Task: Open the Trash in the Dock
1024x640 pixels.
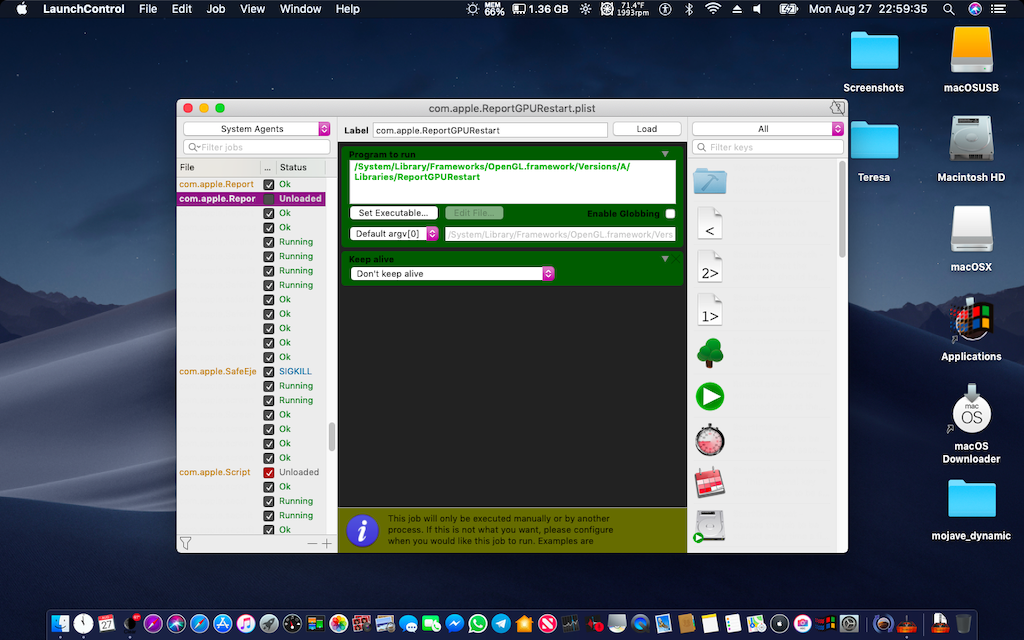Action: (963, 624)
